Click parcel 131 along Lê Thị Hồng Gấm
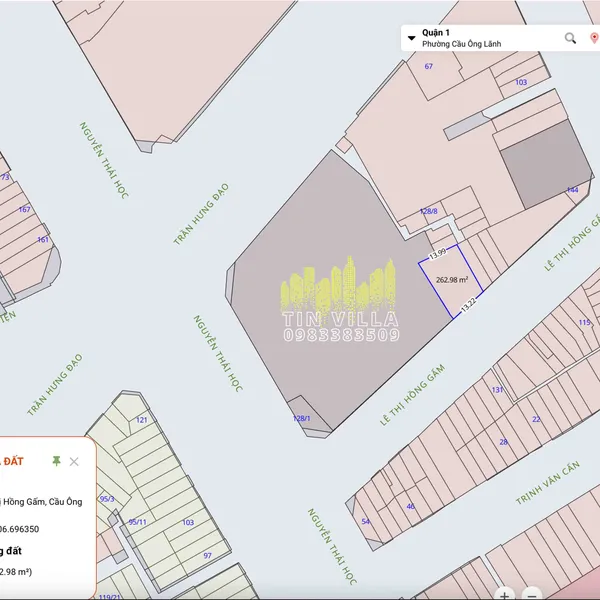 [496, 390]
